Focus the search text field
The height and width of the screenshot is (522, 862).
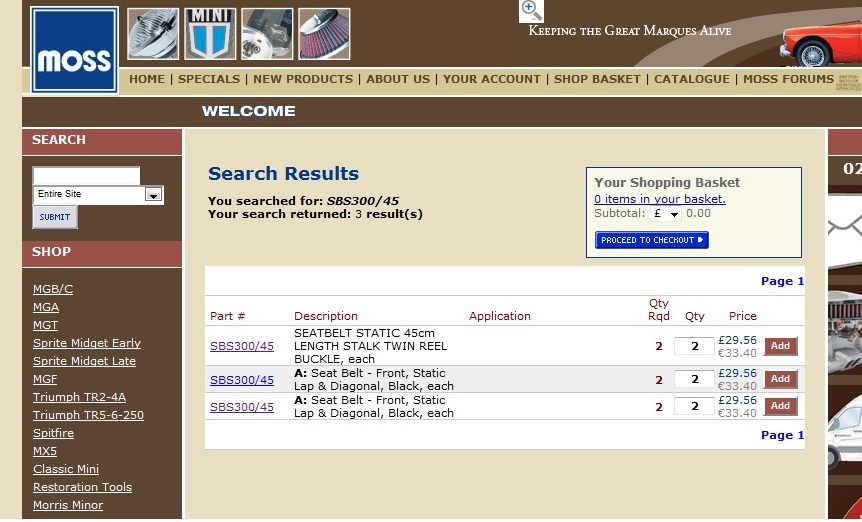point(86,176)
